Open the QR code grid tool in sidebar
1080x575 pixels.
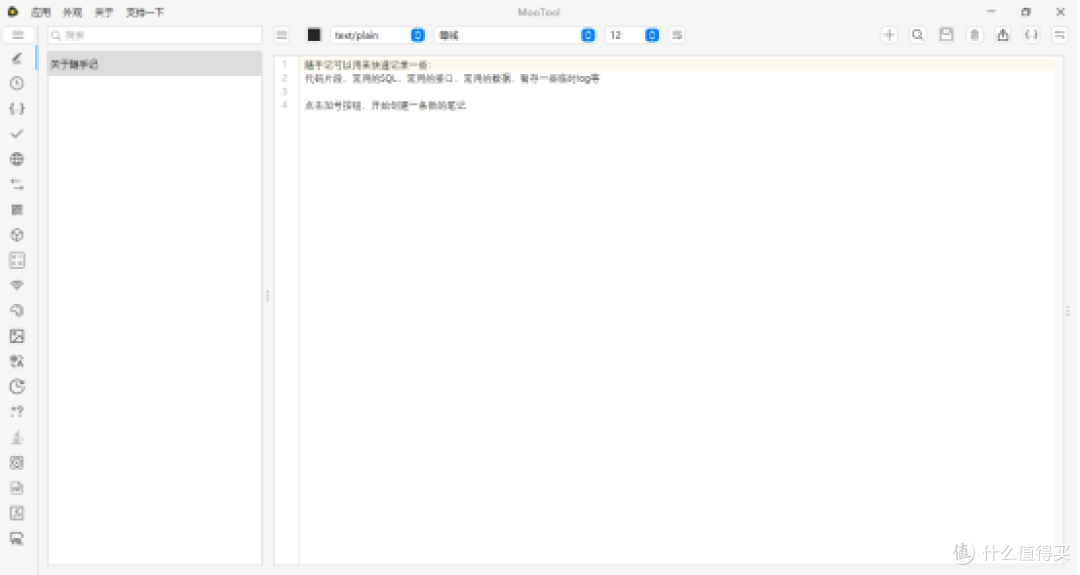pos(17,210)
